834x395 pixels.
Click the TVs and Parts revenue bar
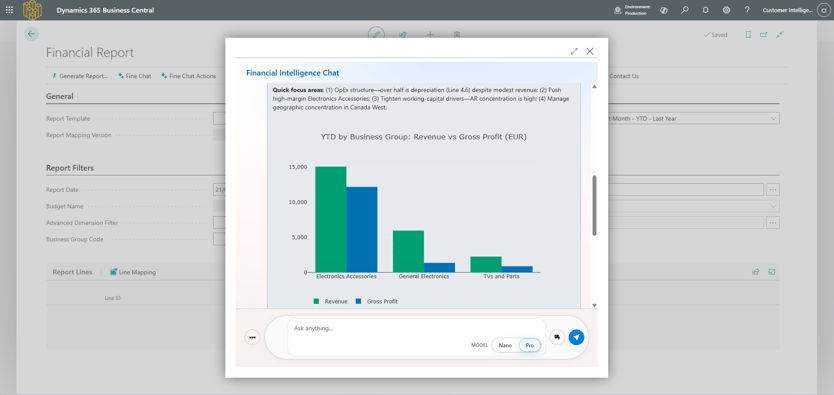(x=486, y=264)
